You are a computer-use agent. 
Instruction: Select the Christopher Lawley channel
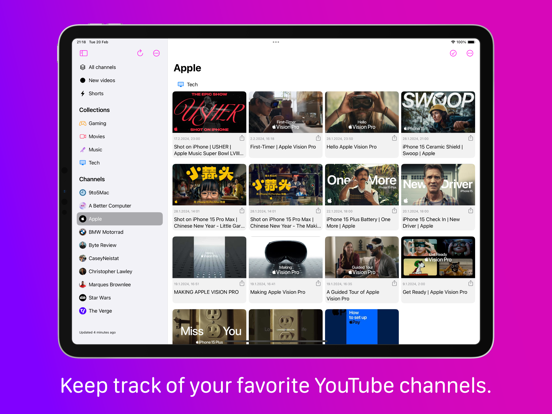point(120,271)
